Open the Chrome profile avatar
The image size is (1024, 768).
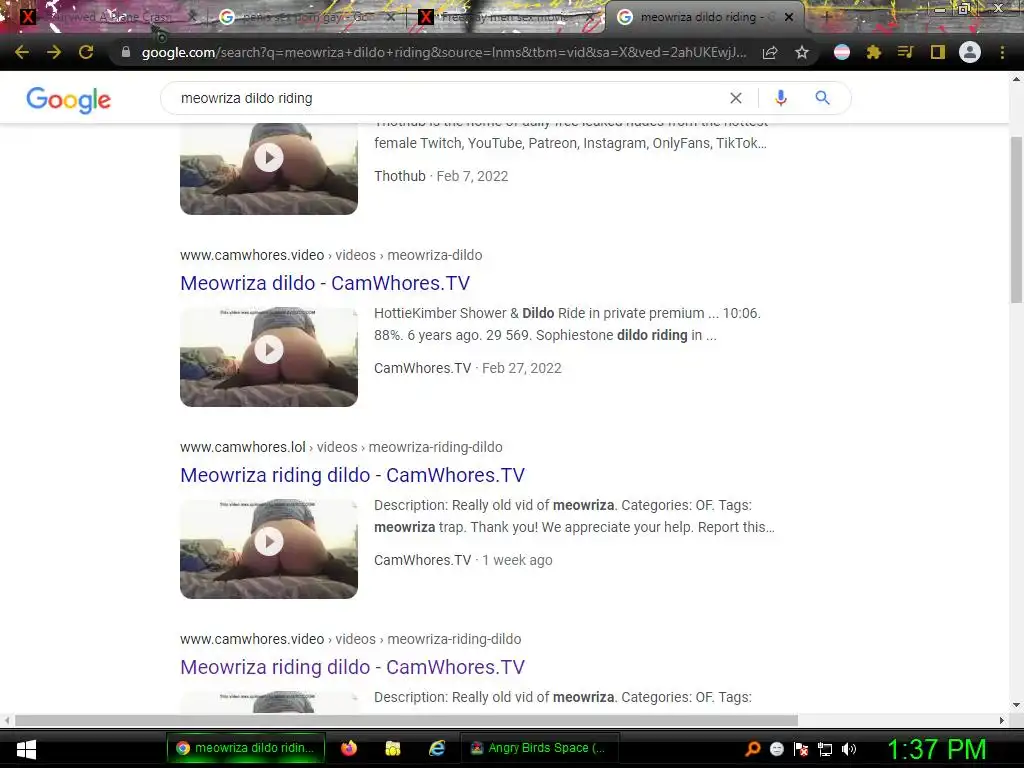[x=970, y=52]
